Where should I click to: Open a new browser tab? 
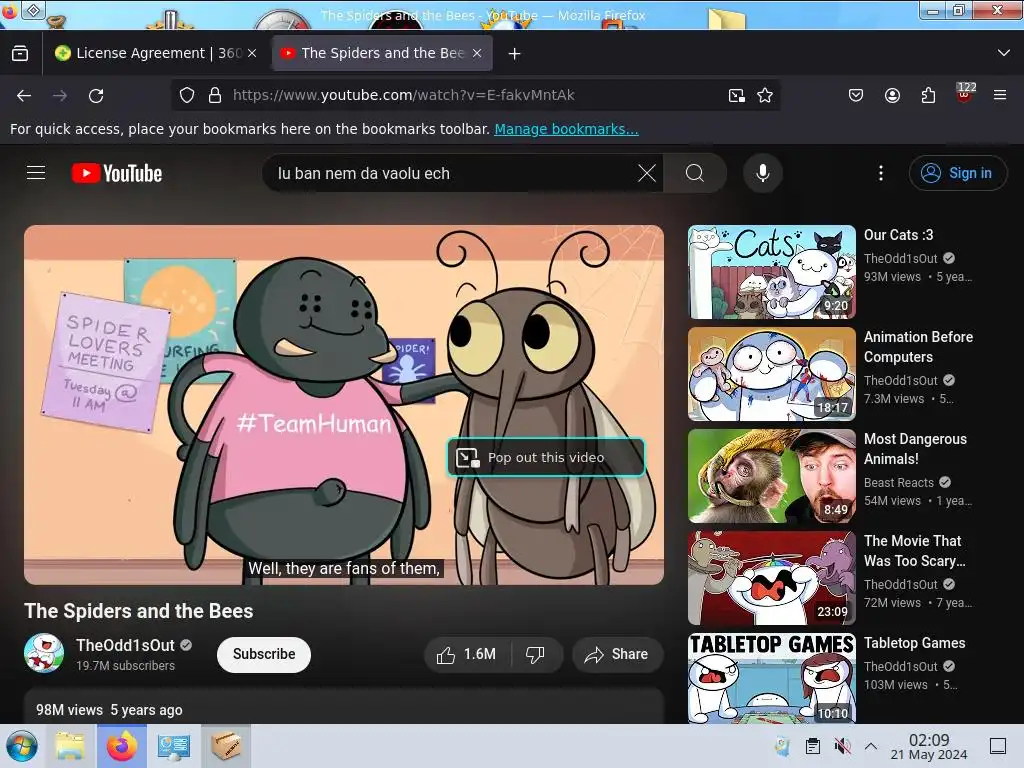[x=515, y=54]
